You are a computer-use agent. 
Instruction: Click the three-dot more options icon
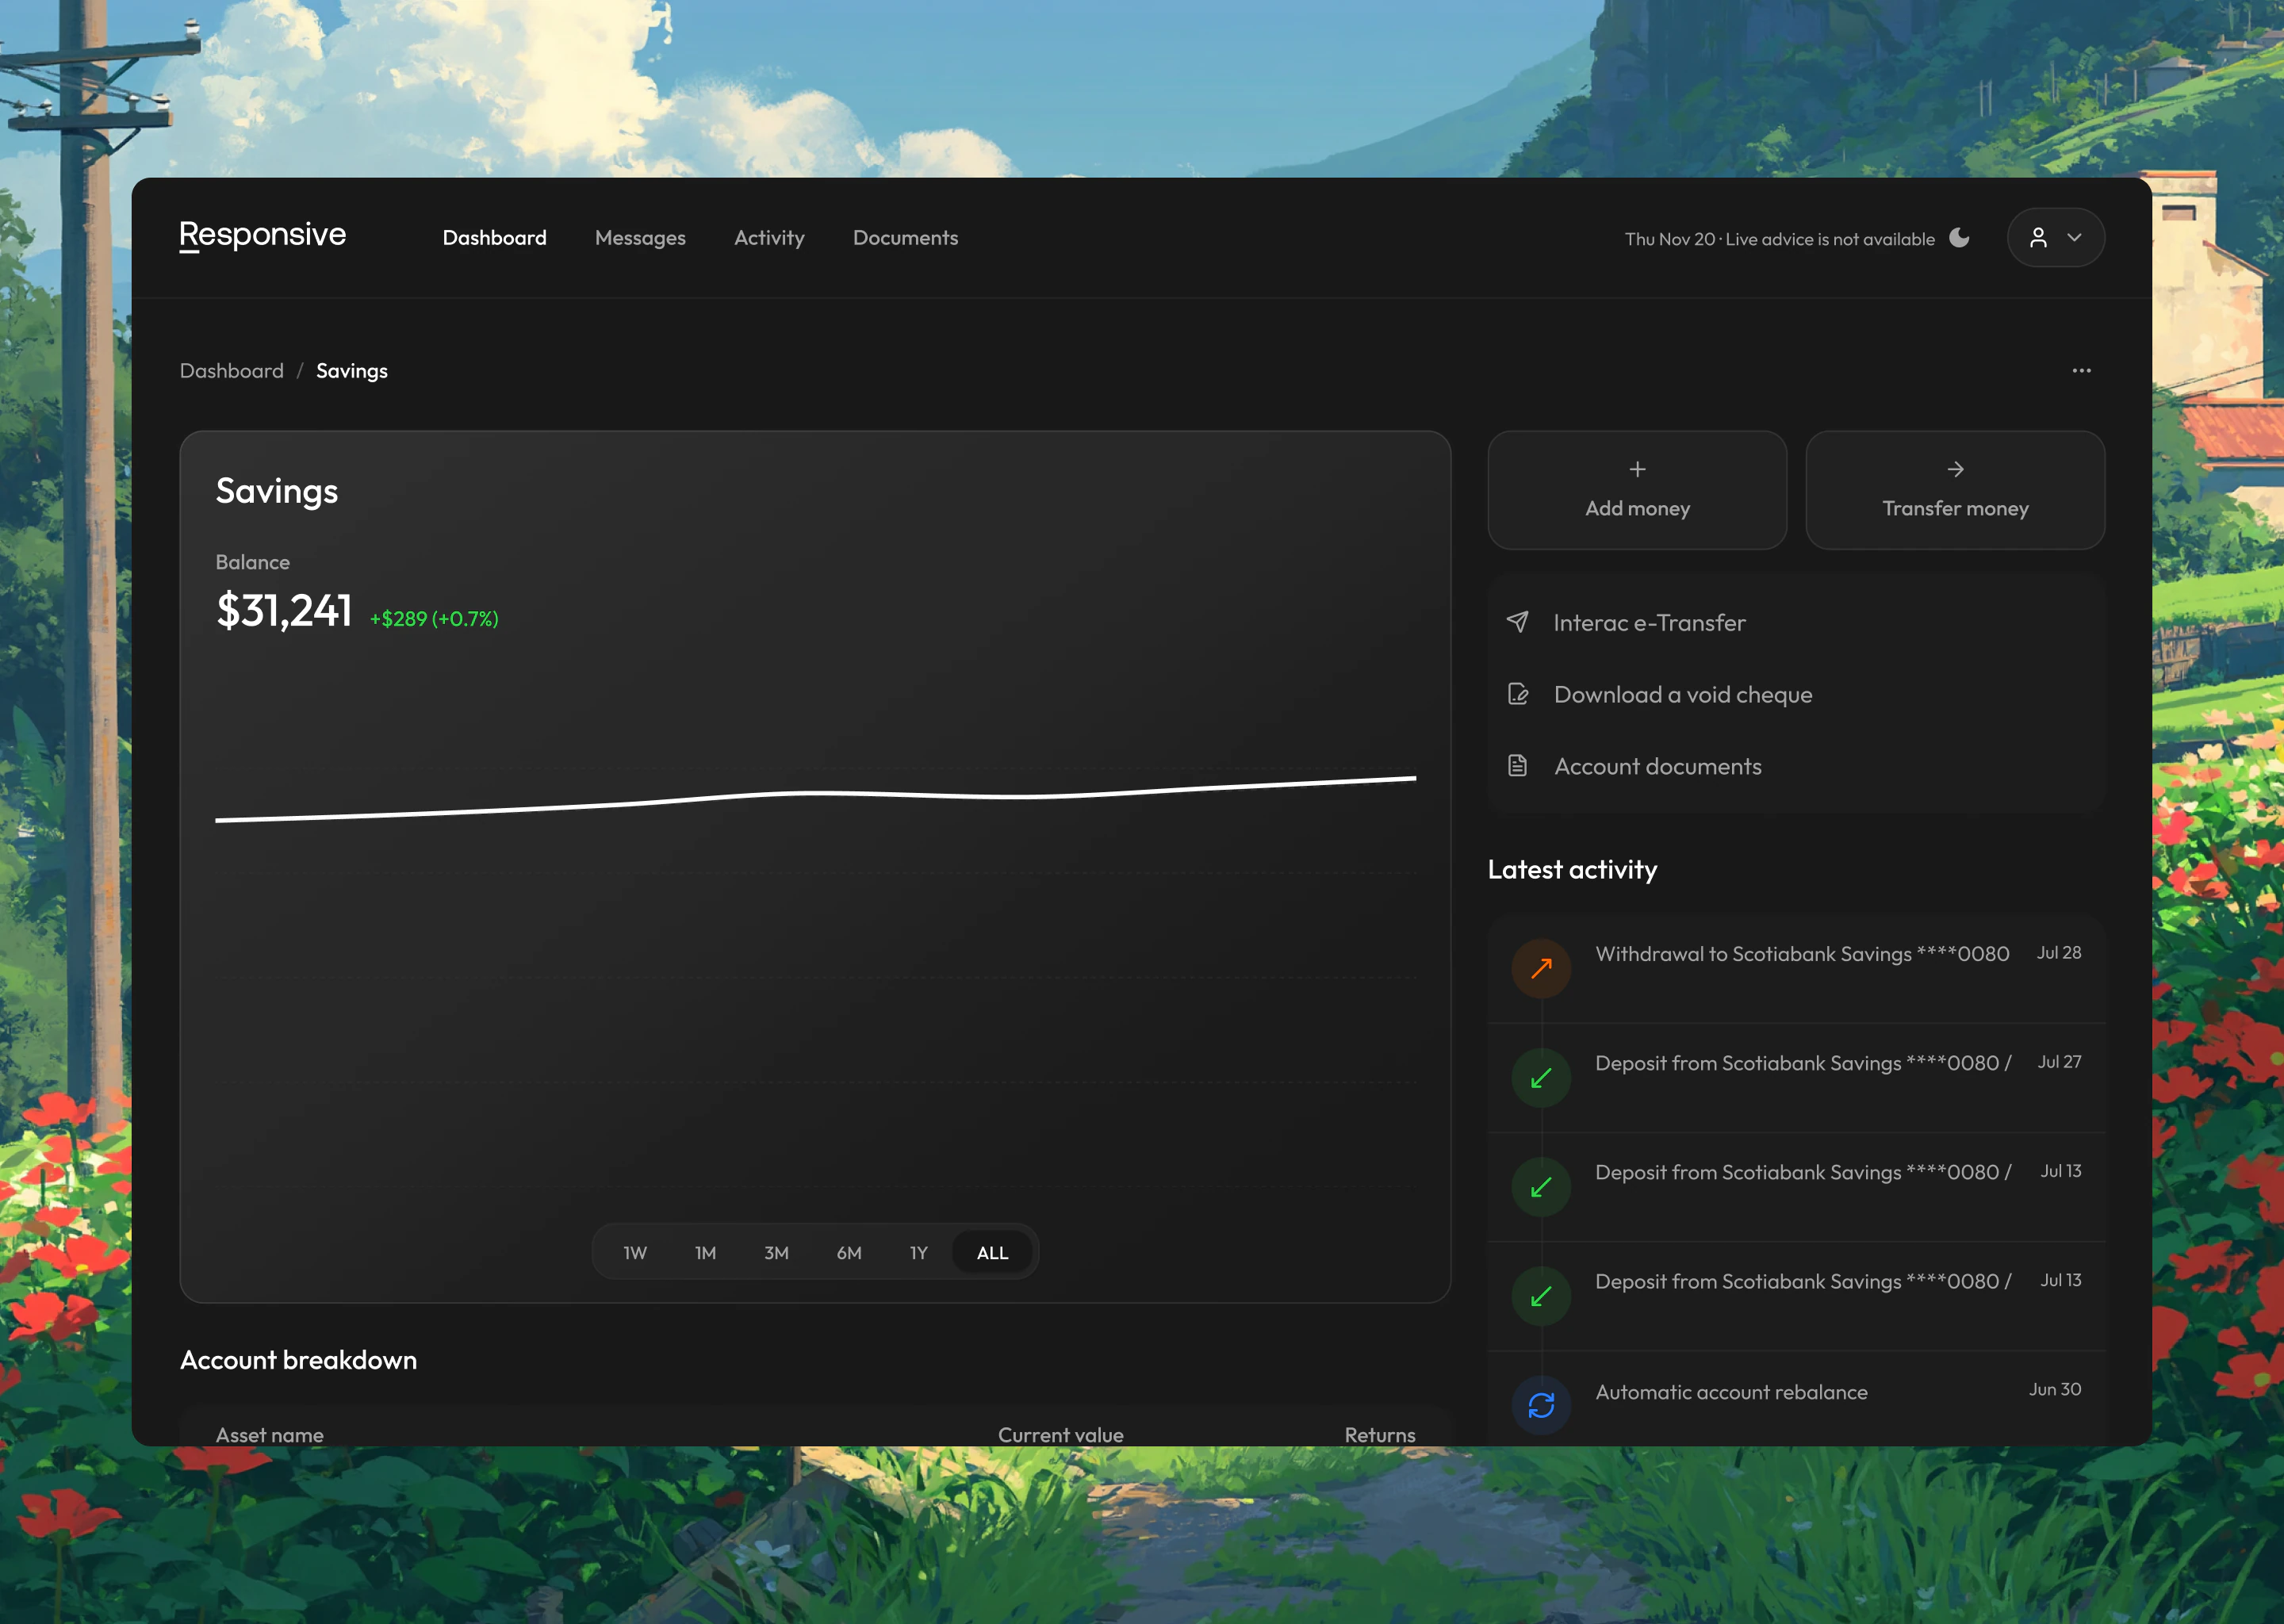[2081, 371]
